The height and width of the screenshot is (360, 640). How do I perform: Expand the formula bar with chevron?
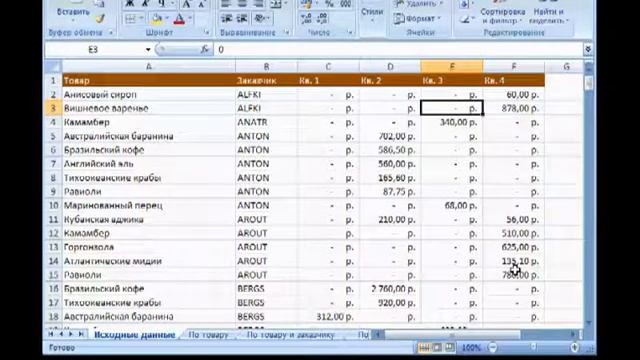tap(588, 49)
